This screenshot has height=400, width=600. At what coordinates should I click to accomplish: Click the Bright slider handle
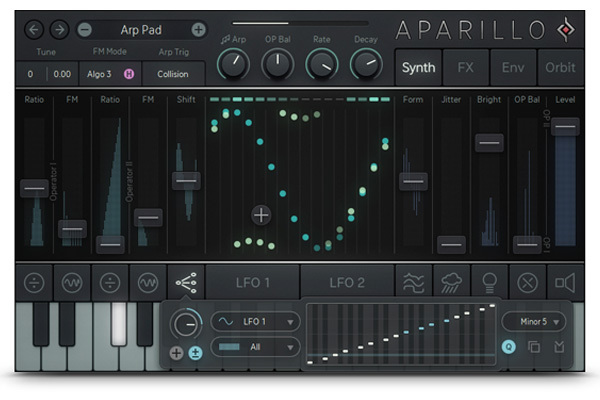(x=489, y=143)
